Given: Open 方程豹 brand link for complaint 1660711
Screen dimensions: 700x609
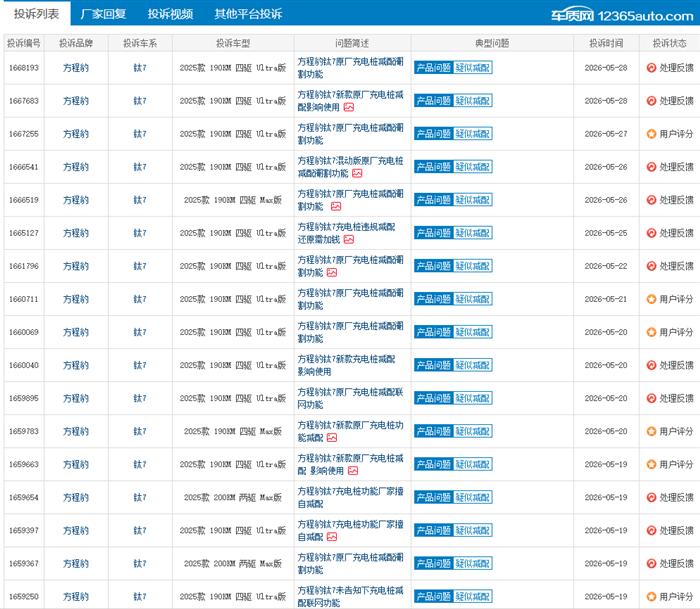Looking at the screenshot, I should pos(76,299).
